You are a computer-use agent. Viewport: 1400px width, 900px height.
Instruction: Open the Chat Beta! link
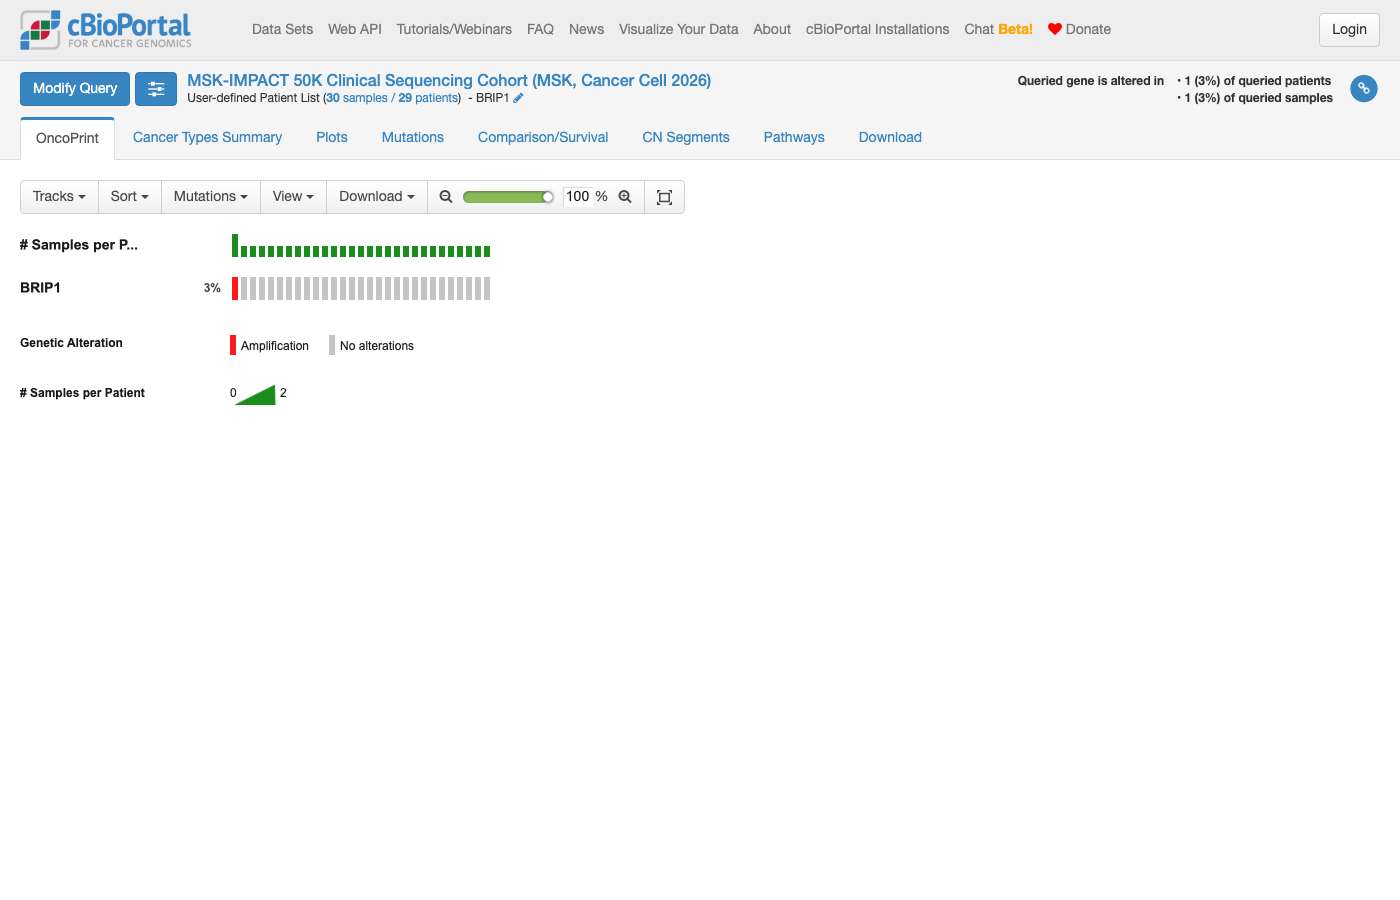(998, 30)
